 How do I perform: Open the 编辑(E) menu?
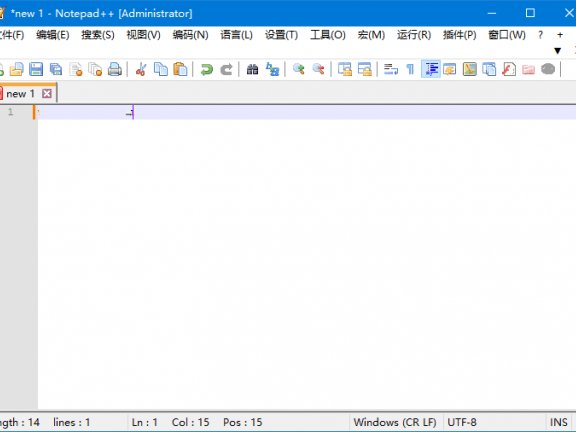coord(53,35)
